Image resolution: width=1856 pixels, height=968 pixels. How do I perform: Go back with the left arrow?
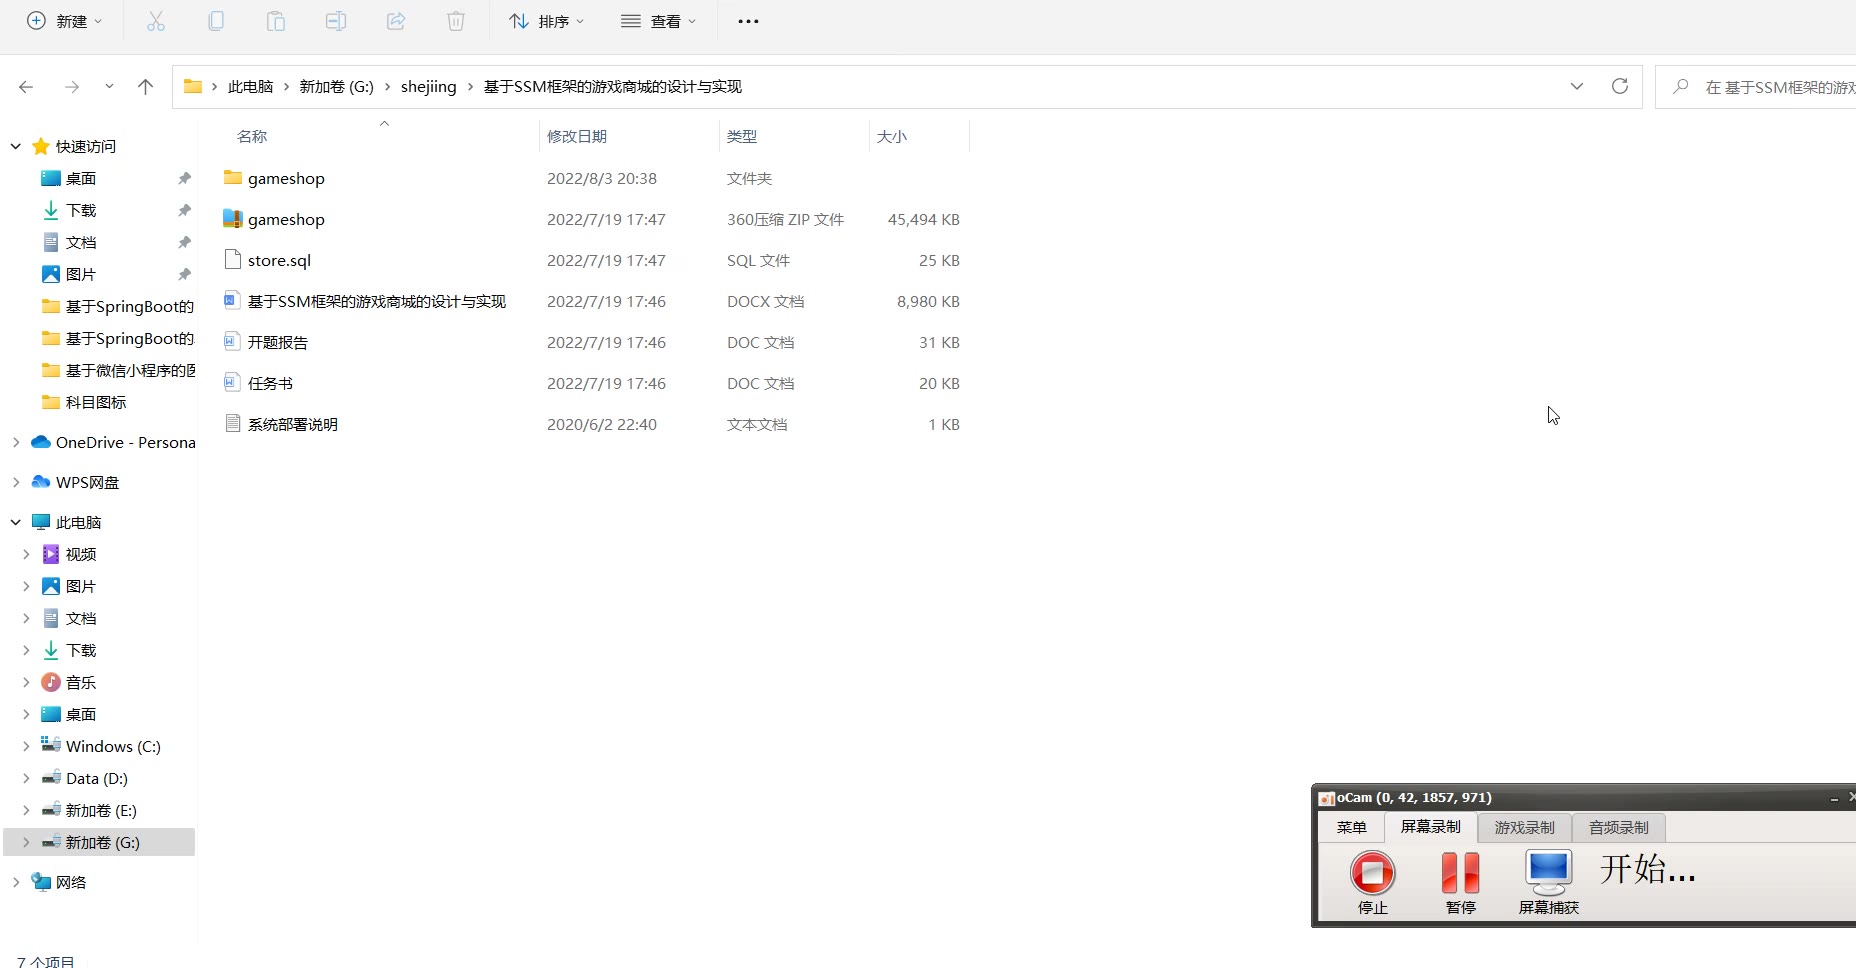pos(26,87)
